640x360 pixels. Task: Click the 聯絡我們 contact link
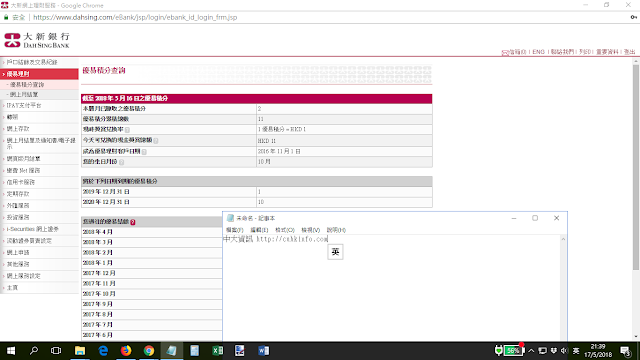(562, 52)
